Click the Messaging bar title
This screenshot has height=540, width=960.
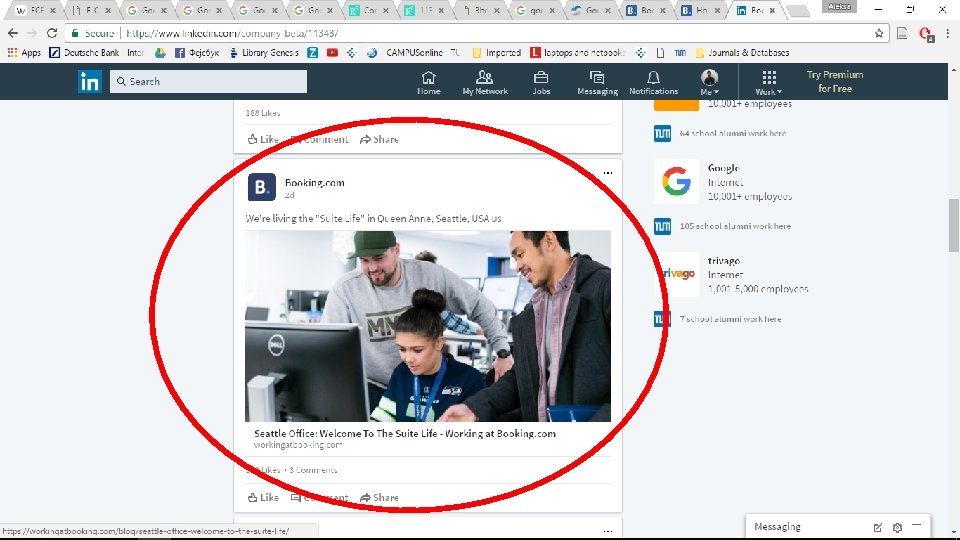tap(777, 527)
